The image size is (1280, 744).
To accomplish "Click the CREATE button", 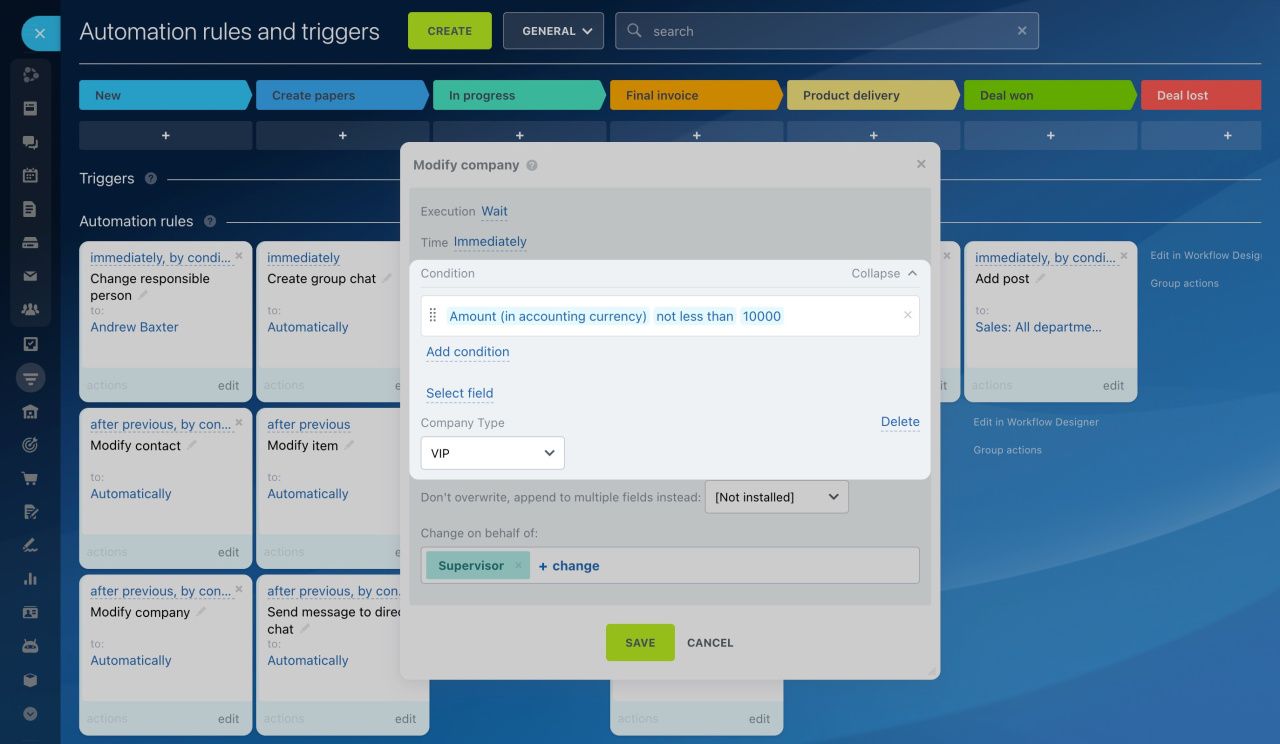I will [450, 31].
